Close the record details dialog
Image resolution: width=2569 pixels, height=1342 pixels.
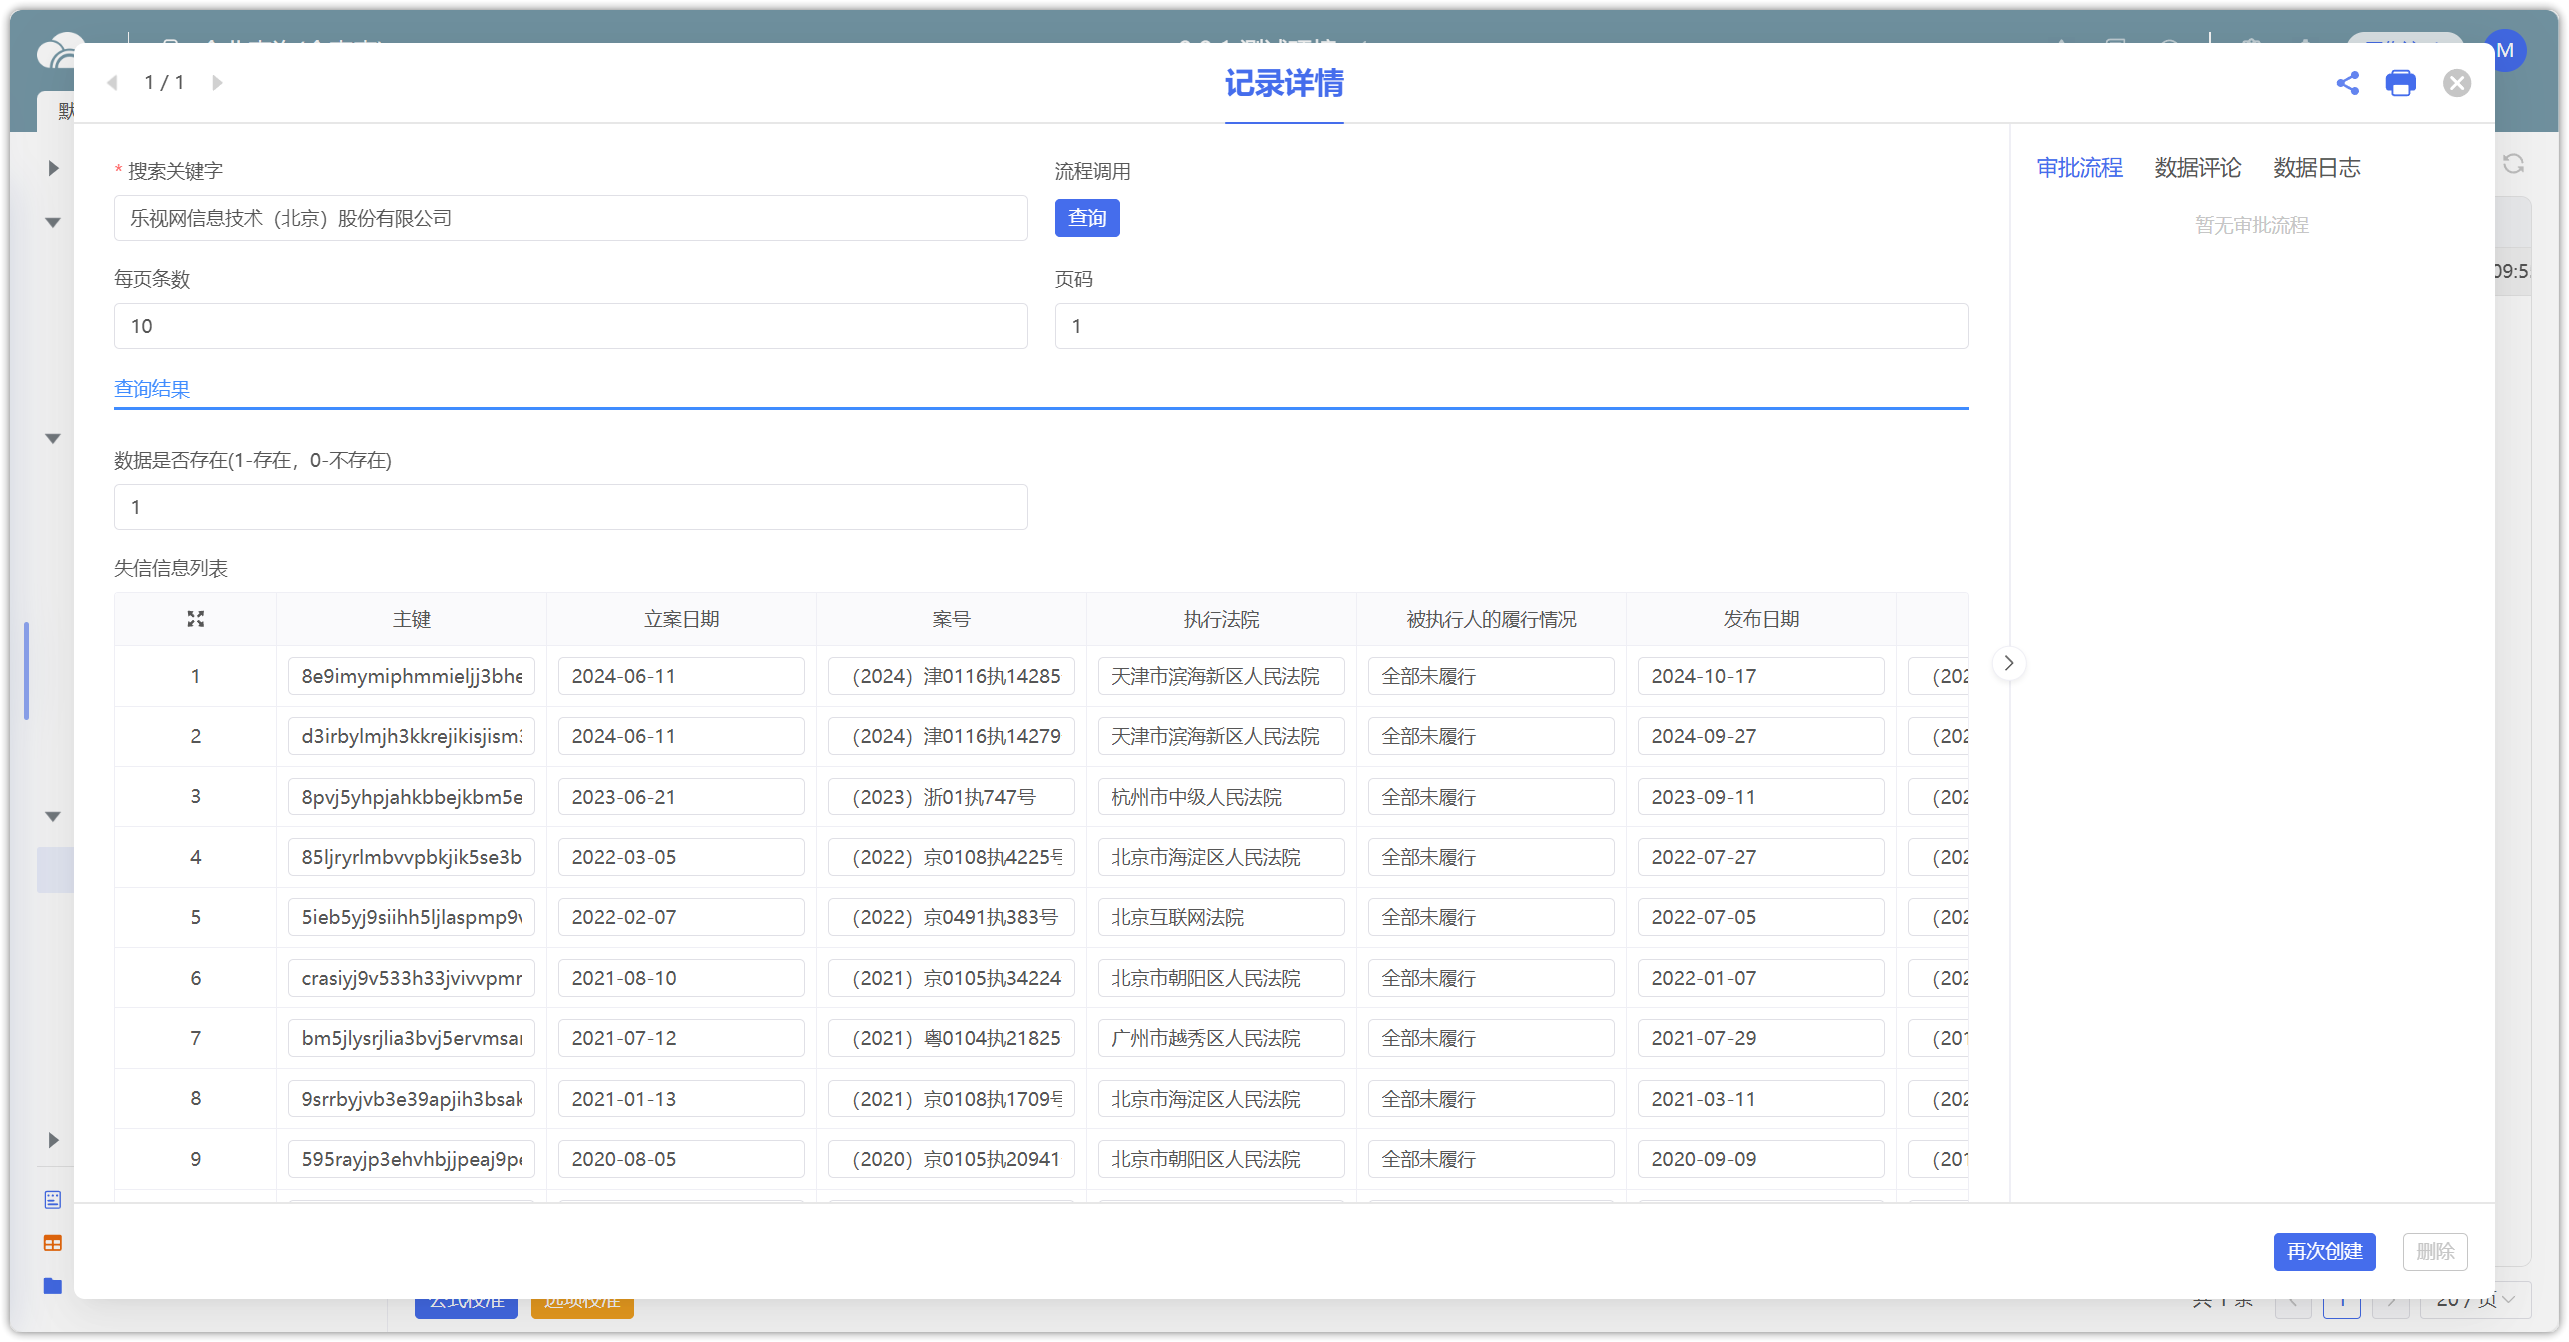pos(2456,83)
